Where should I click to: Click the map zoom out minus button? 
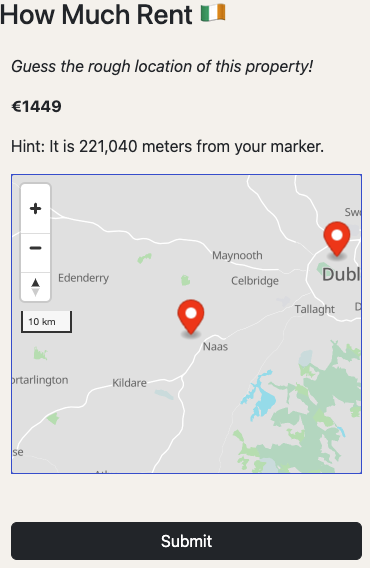click(36, 248)
